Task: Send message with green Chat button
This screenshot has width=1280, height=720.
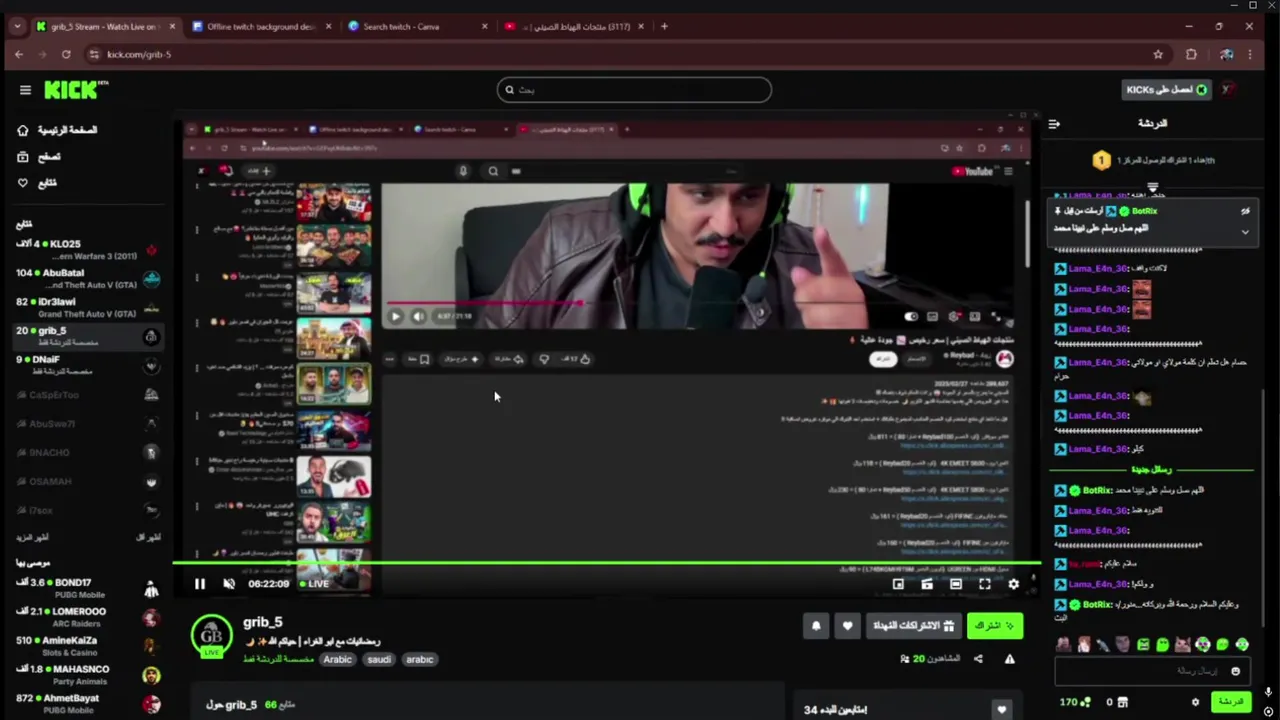Action: (x=1230, y=702)
